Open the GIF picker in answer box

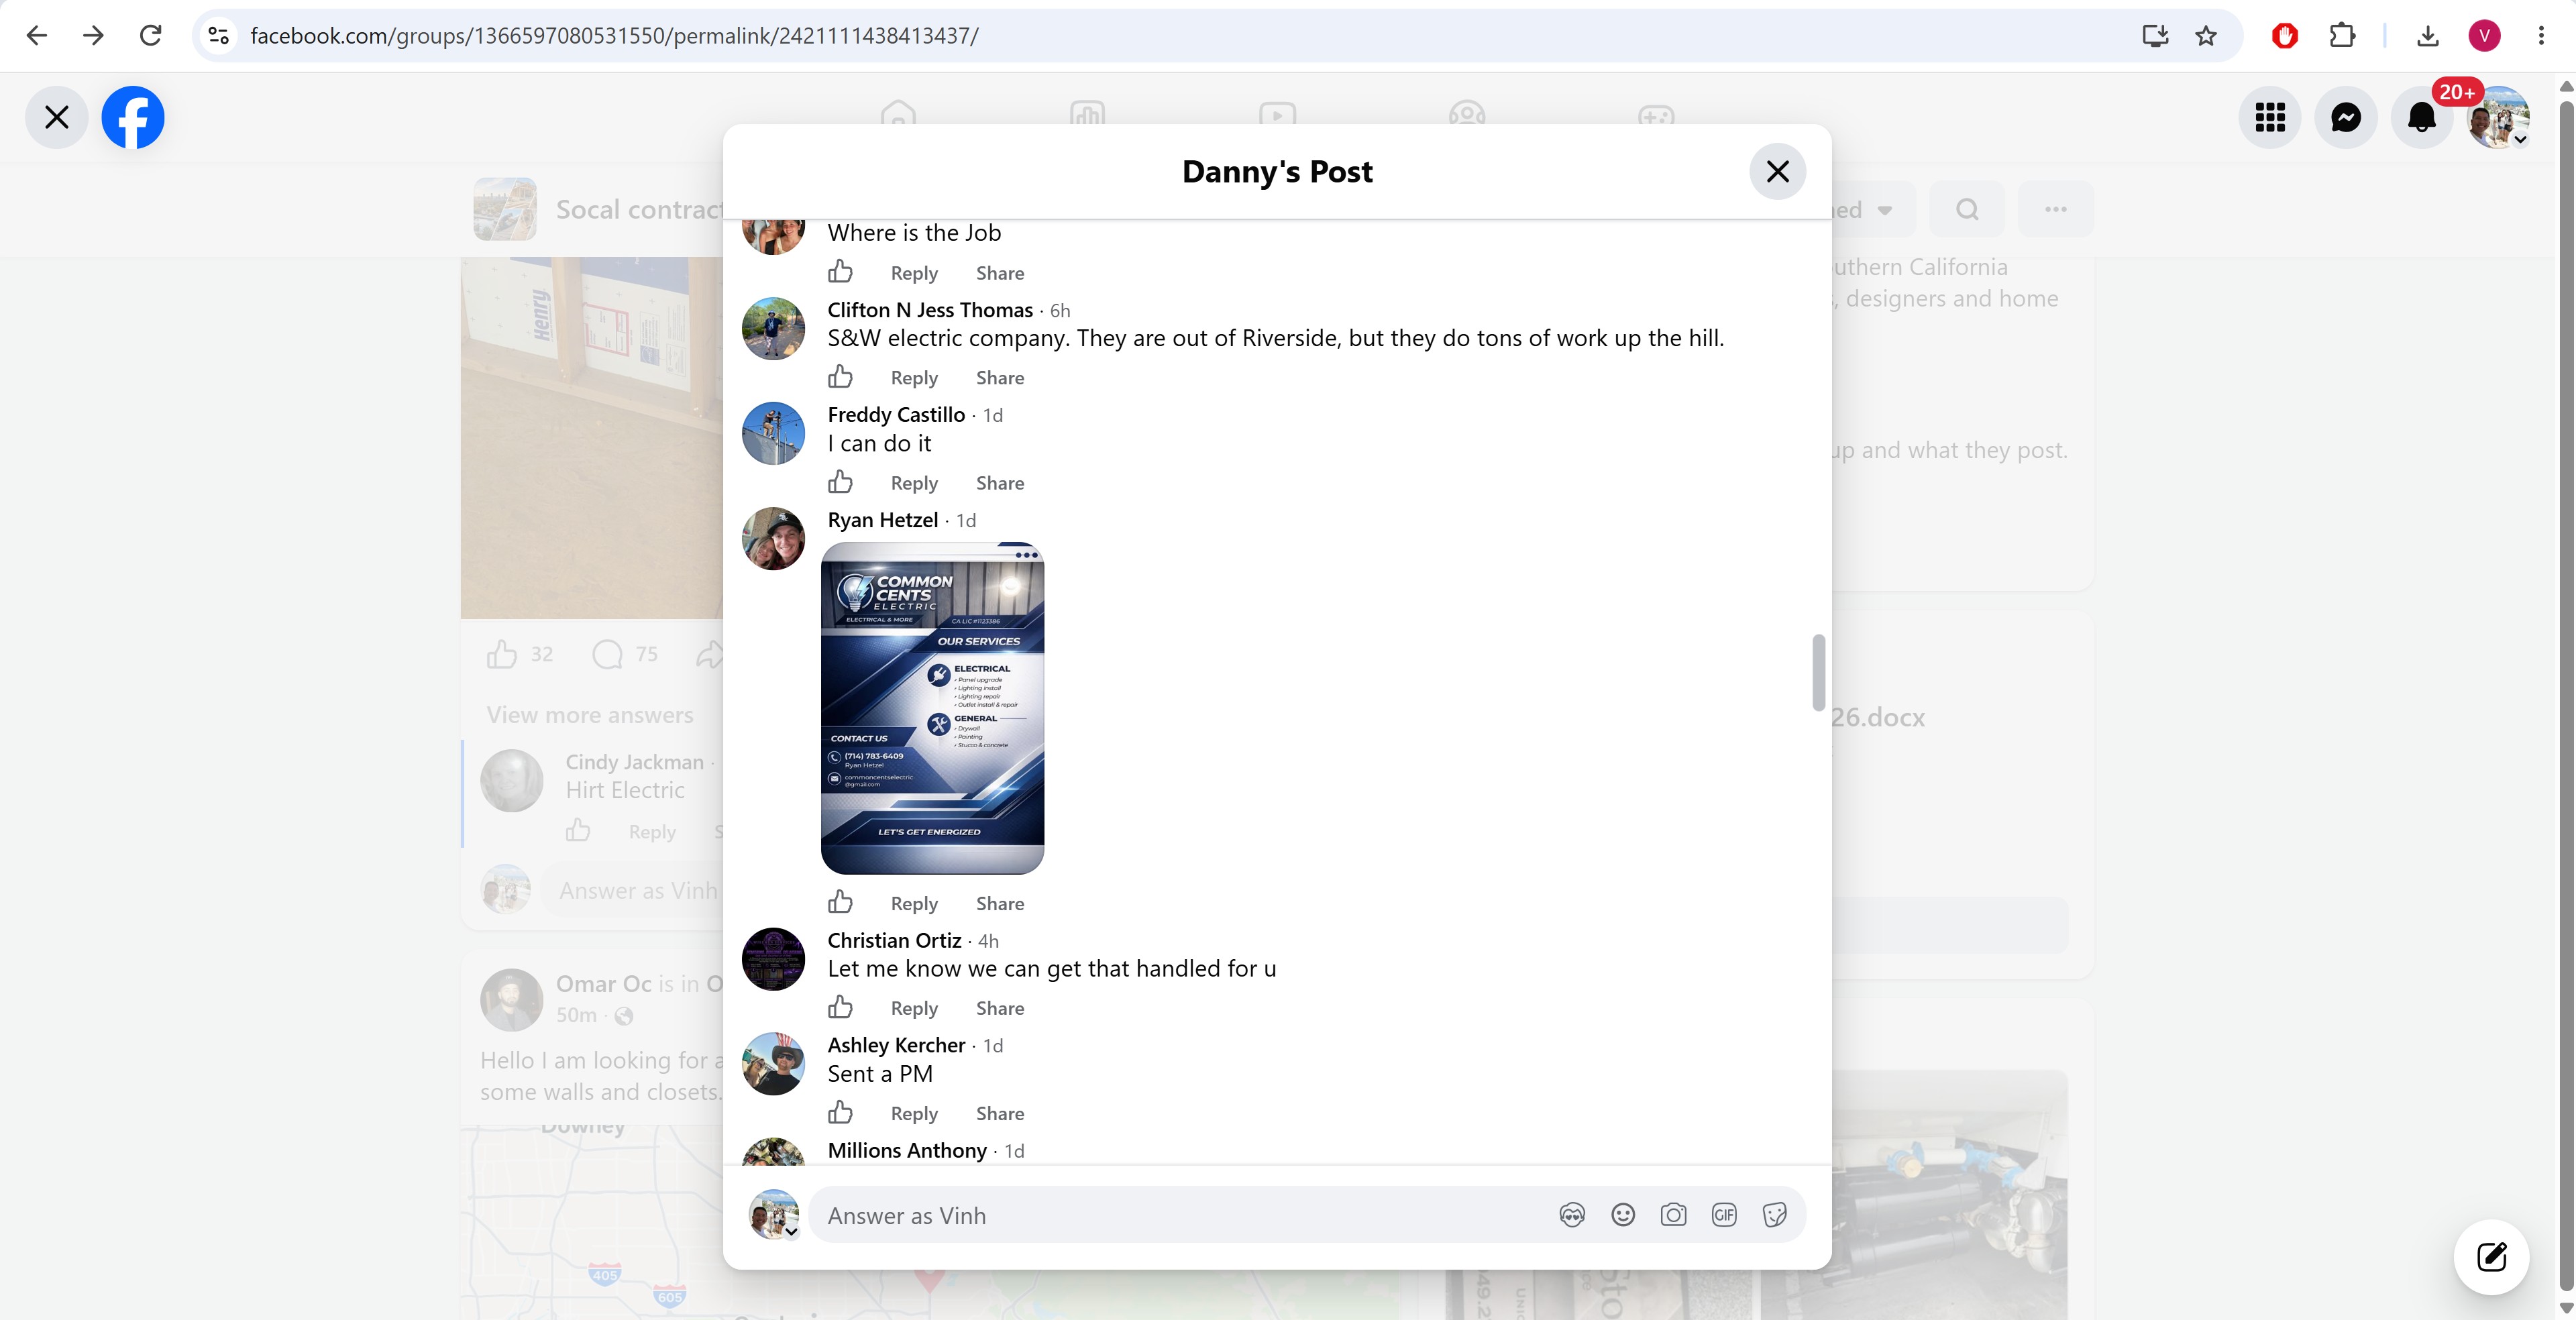pyautogui.click(x=1724, y=1215)
